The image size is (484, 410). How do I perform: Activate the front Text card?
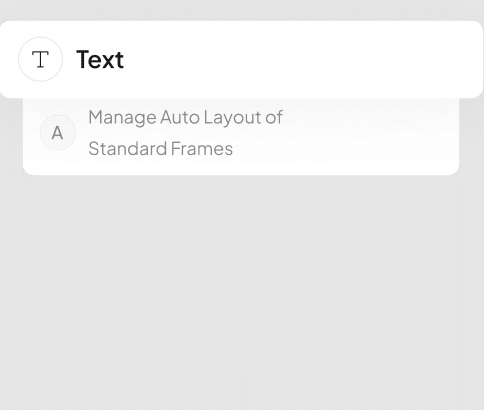[241, 59]
